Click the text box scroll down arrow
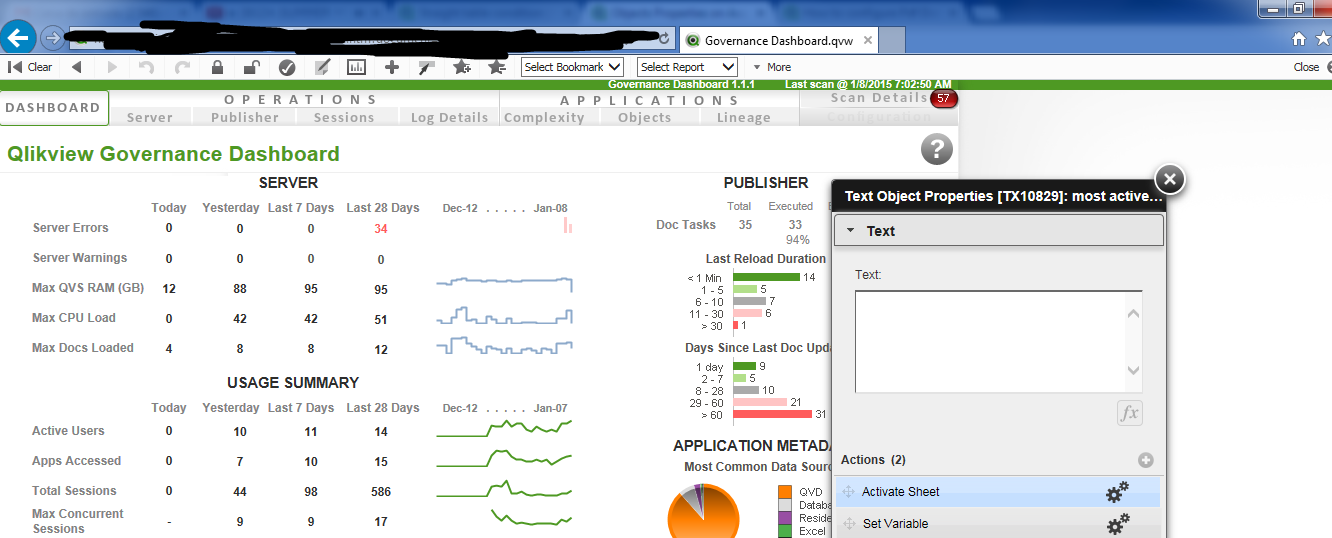1332x538 pixels. pos(1134,370)
